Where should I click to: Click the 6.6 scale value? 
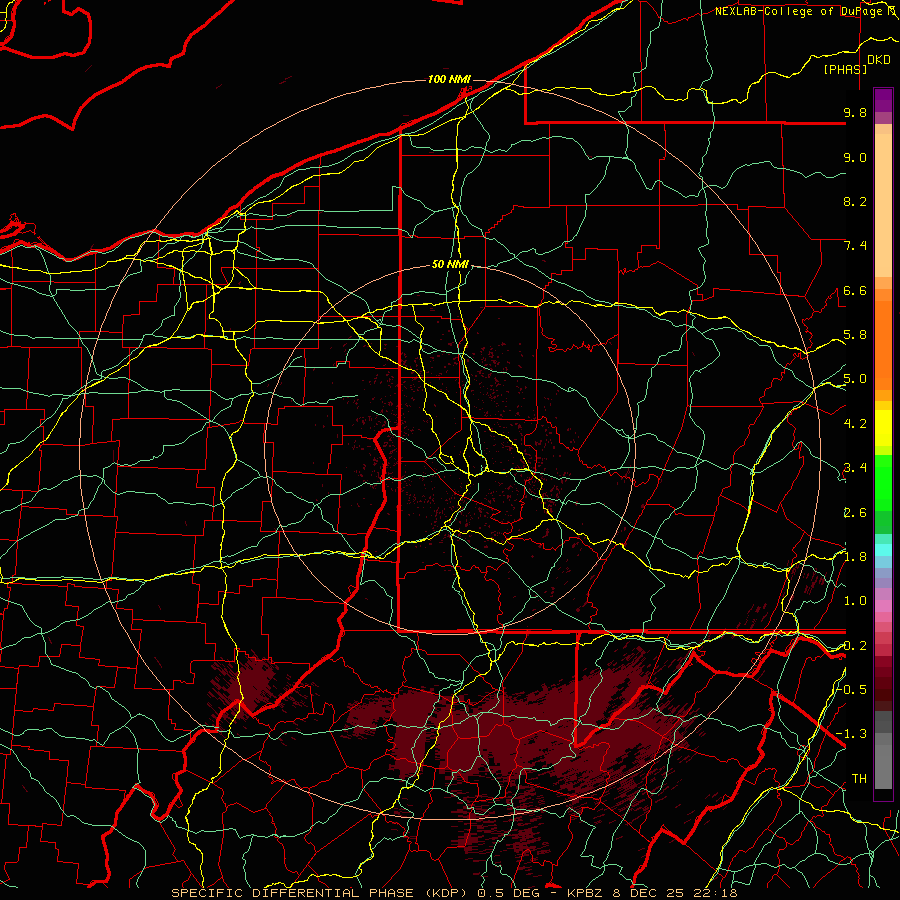click(x=855, y=291)
